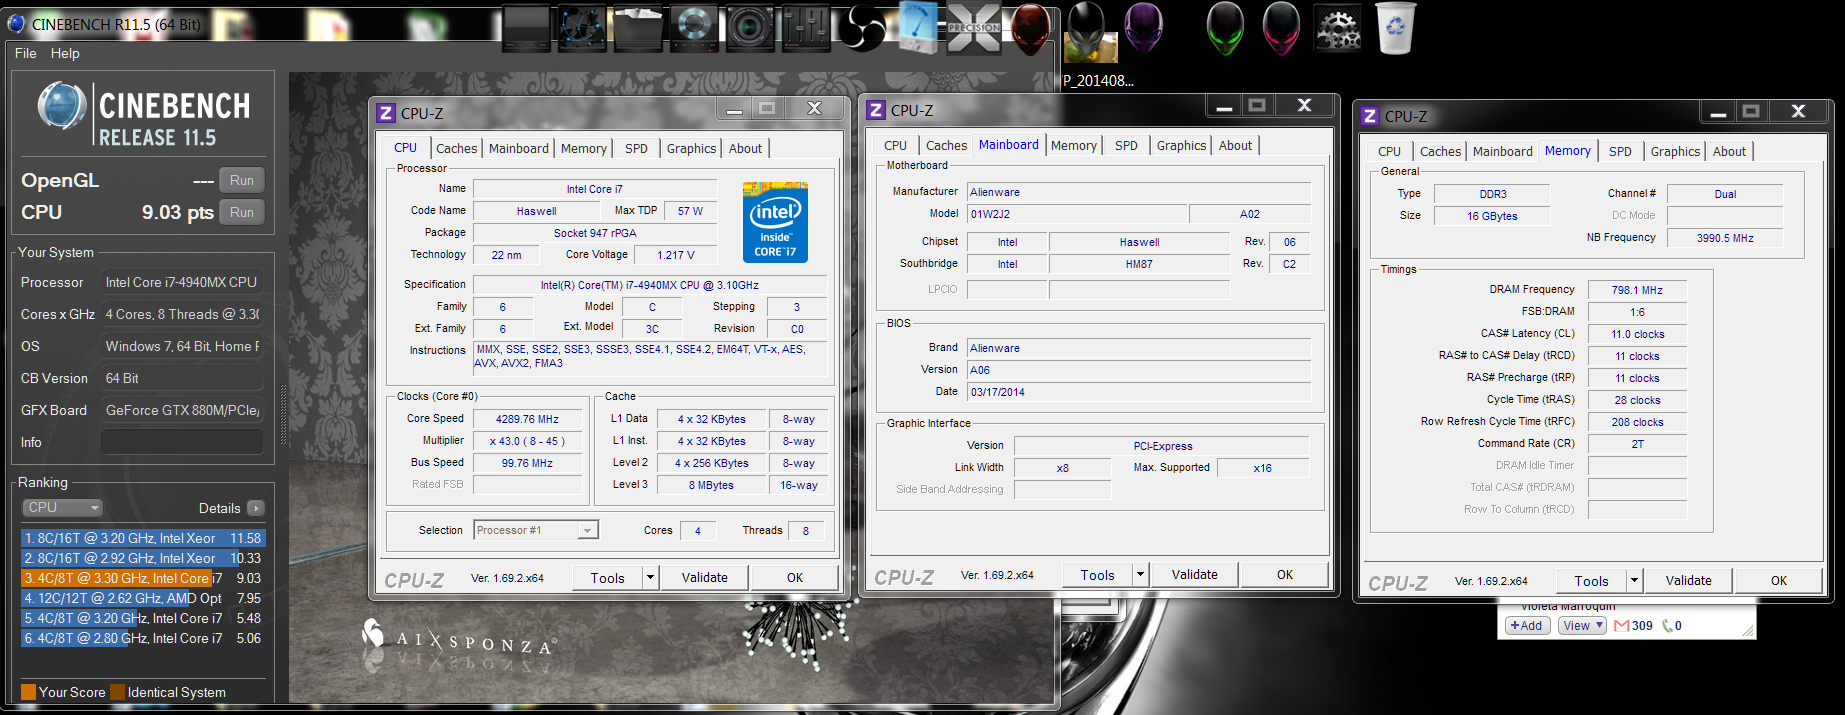
Task: Expand ranking Details arrow
Action: (x=256, y=508)
